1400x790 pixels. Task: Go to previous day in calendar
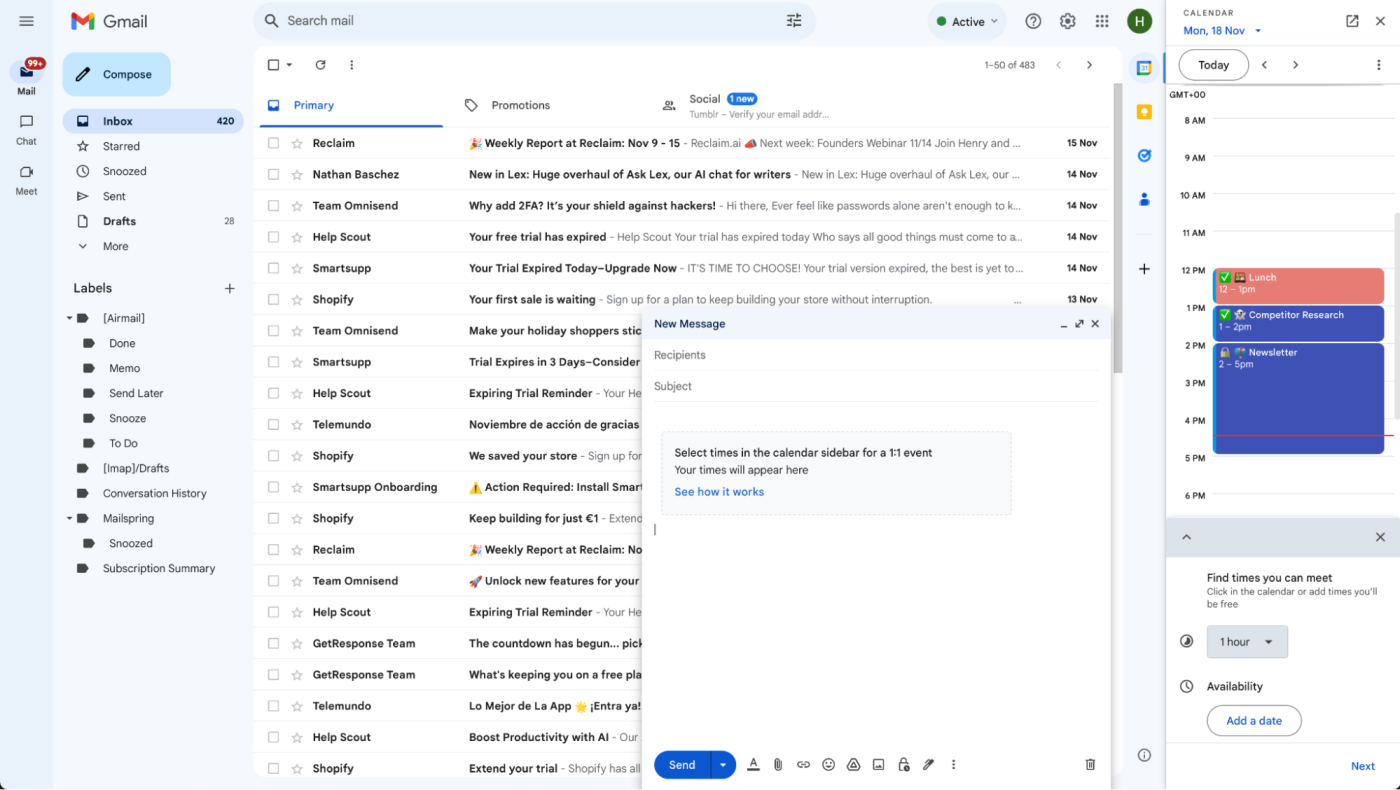[x=1264, y=65]
